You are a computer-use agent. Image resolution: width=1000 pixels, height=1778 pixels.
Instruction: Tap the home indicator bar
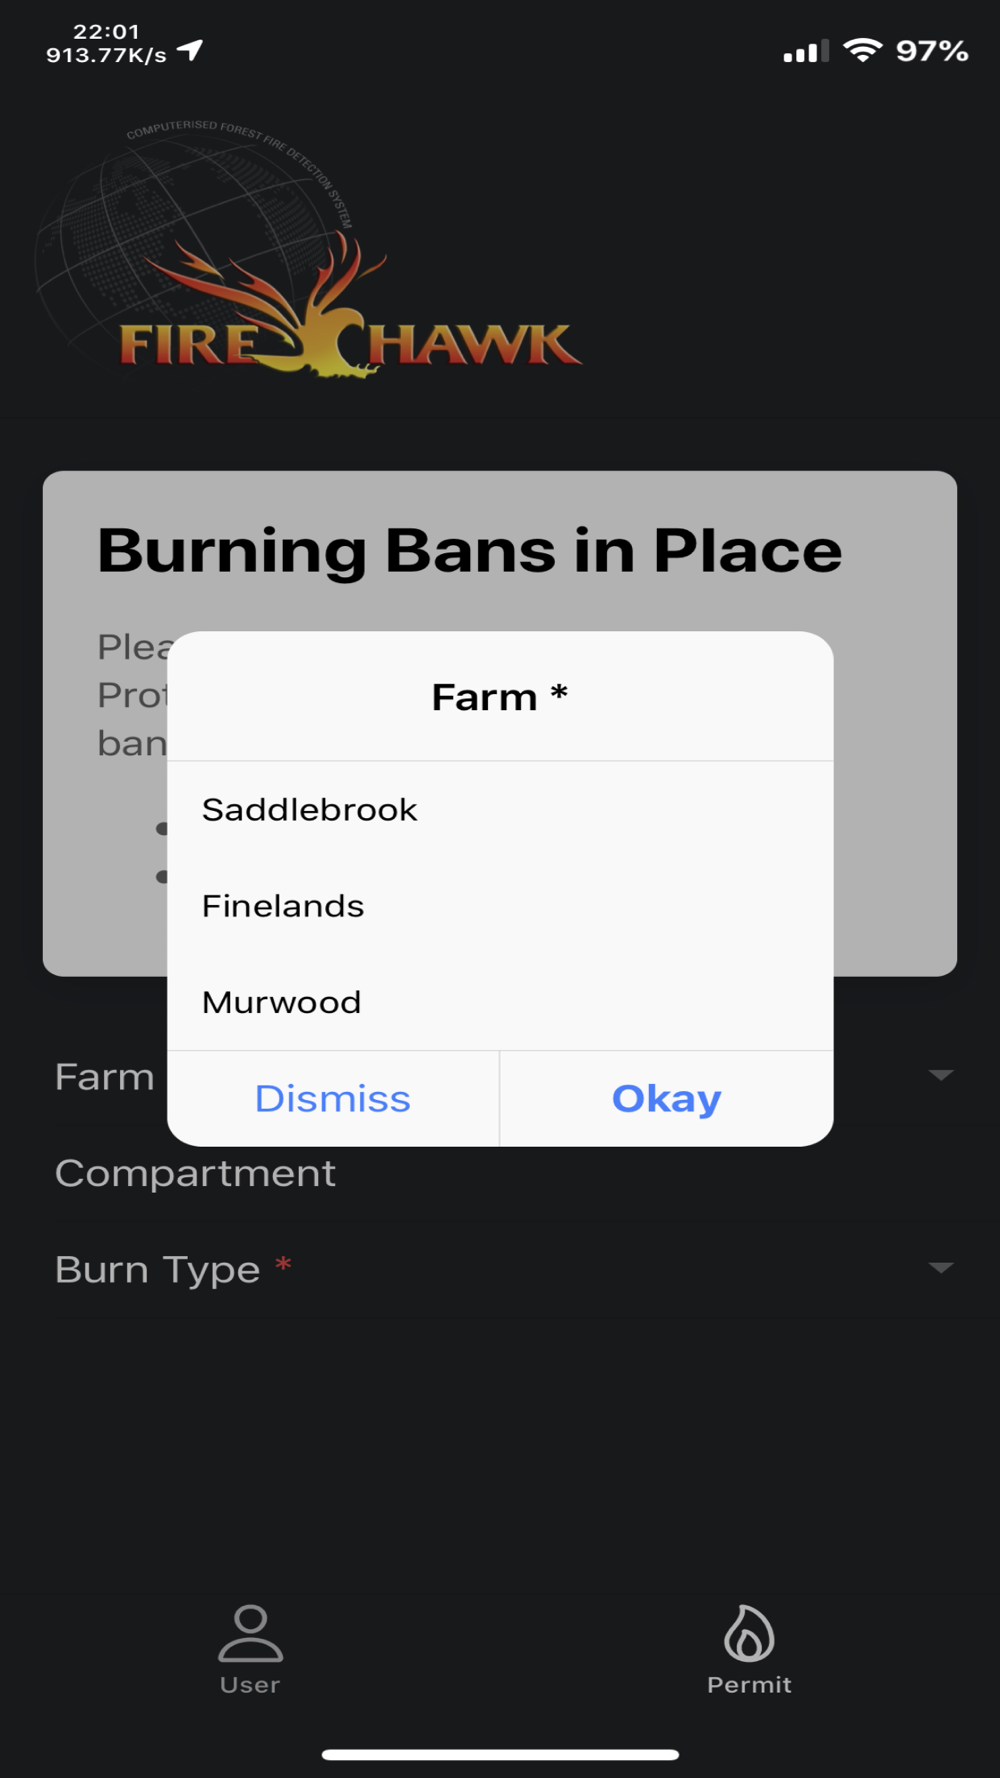tap(500, 1754)
